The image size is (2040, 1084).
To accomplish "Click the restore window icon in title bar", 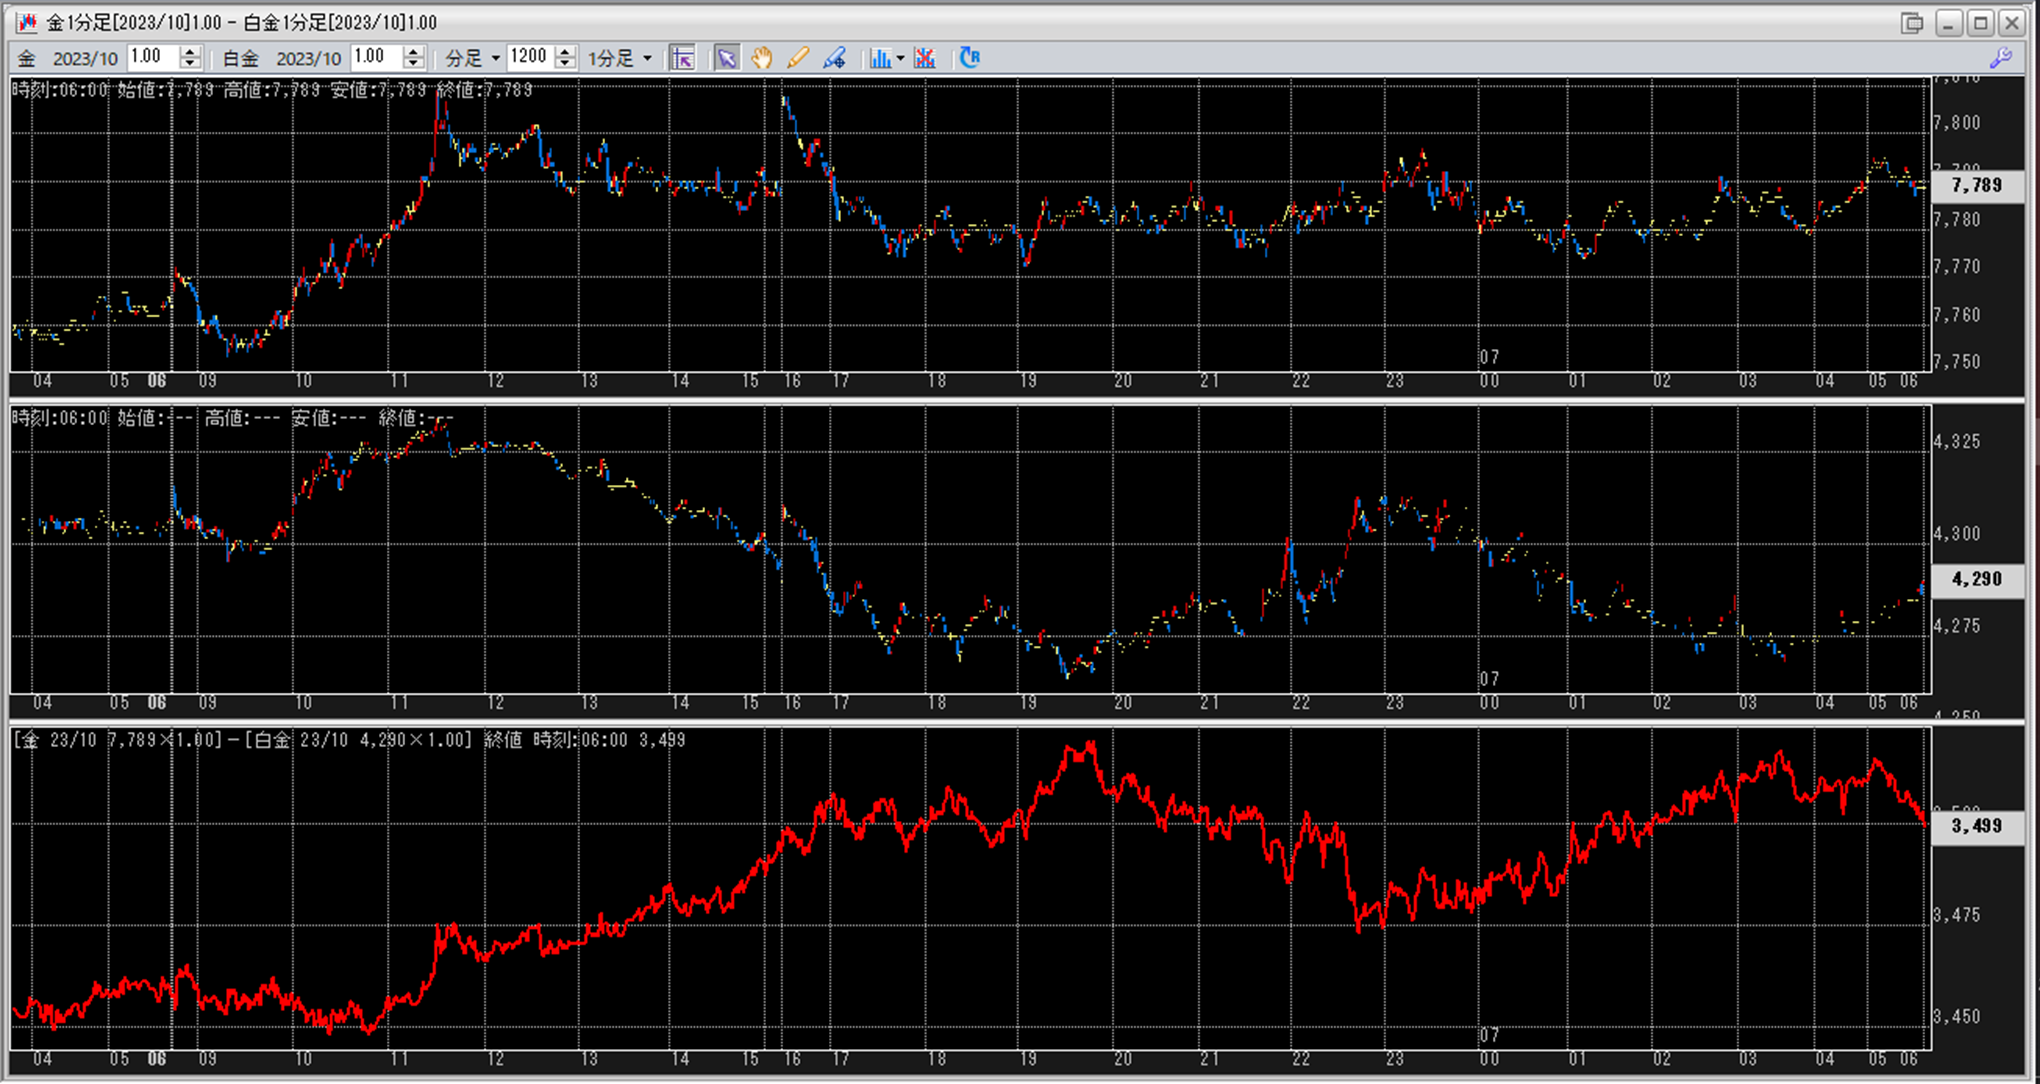I will (x=1912, y=22).
